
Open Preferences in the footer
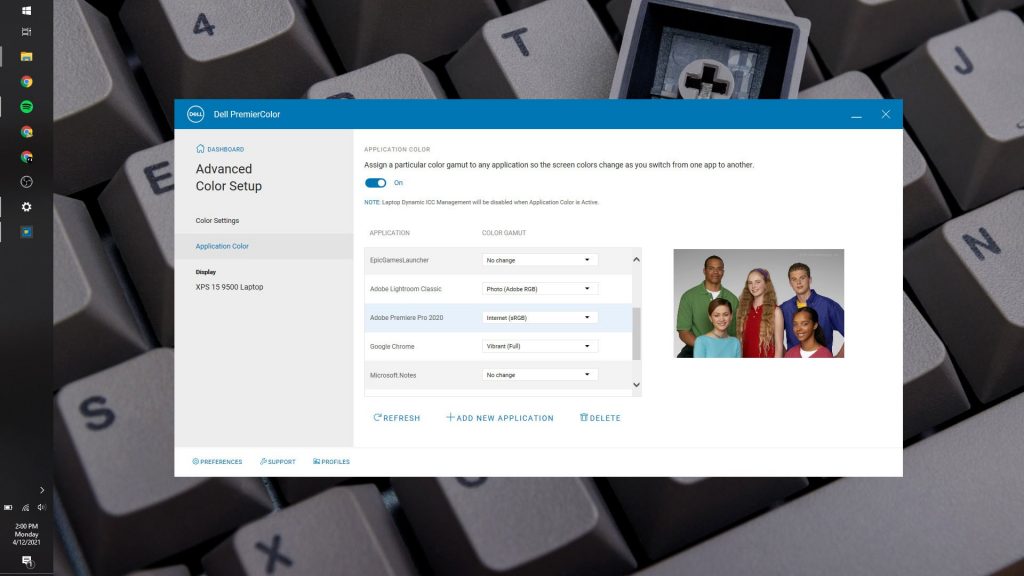[217, 462]
